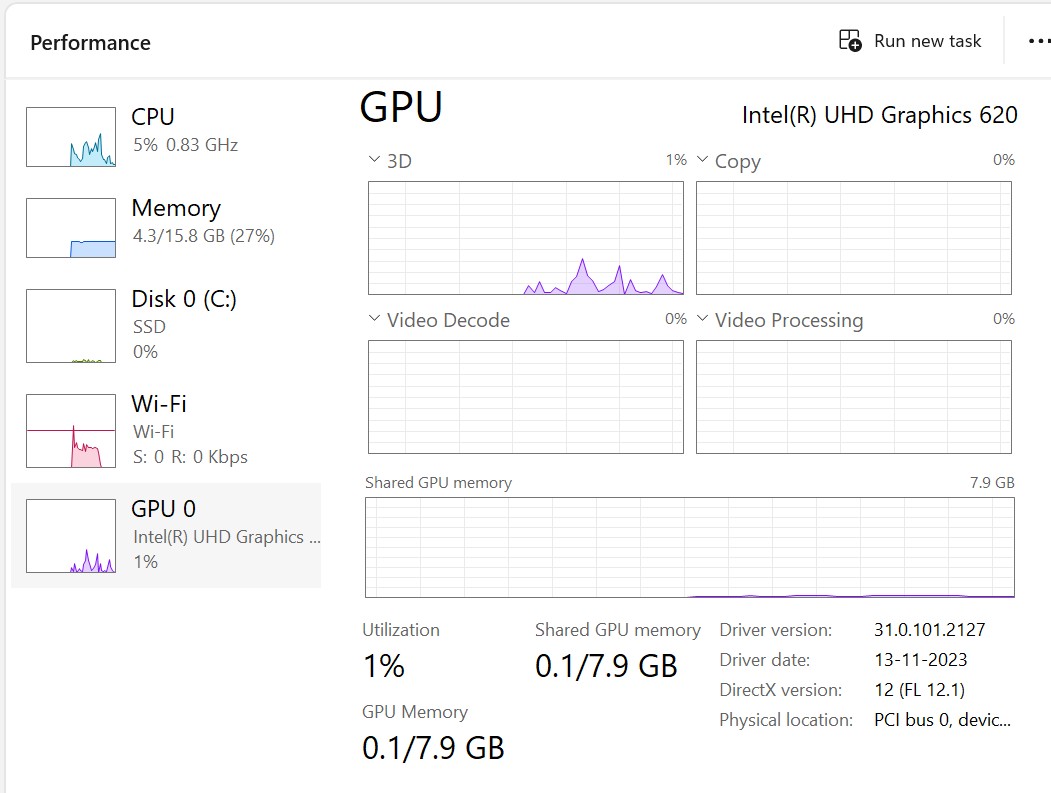Open the Video Processing engine dropdown
This screenshot has width=1051, height=793.
click(703, 319)
